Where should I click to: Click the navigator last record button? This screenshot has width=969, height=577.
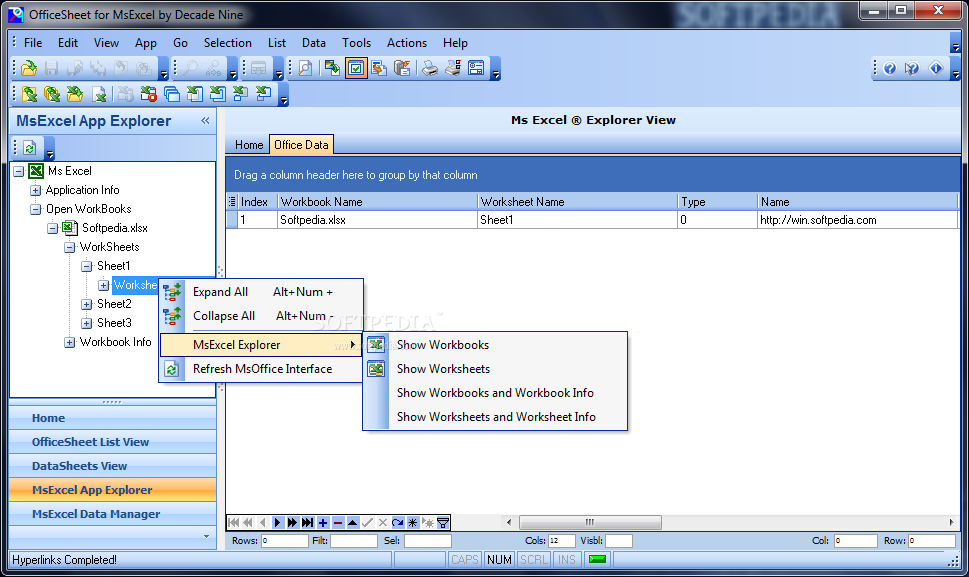(307, 523)
